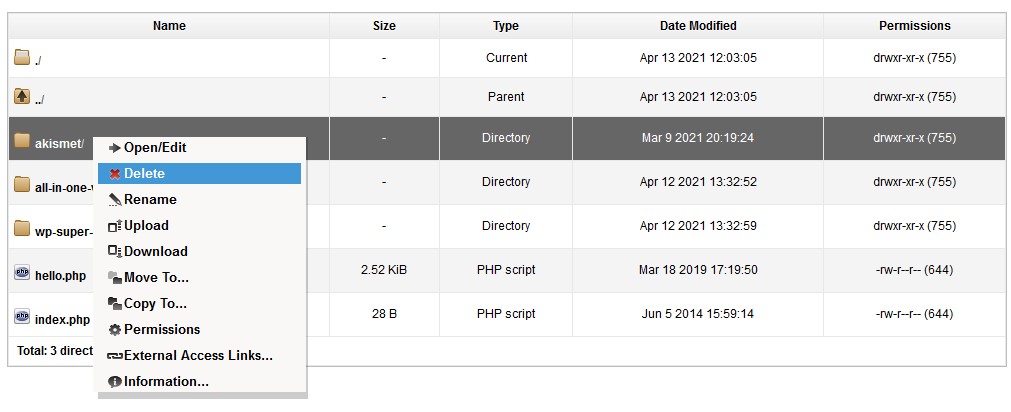
Task: Click the wp-super folder icon
Action: (x=22, y=228)
